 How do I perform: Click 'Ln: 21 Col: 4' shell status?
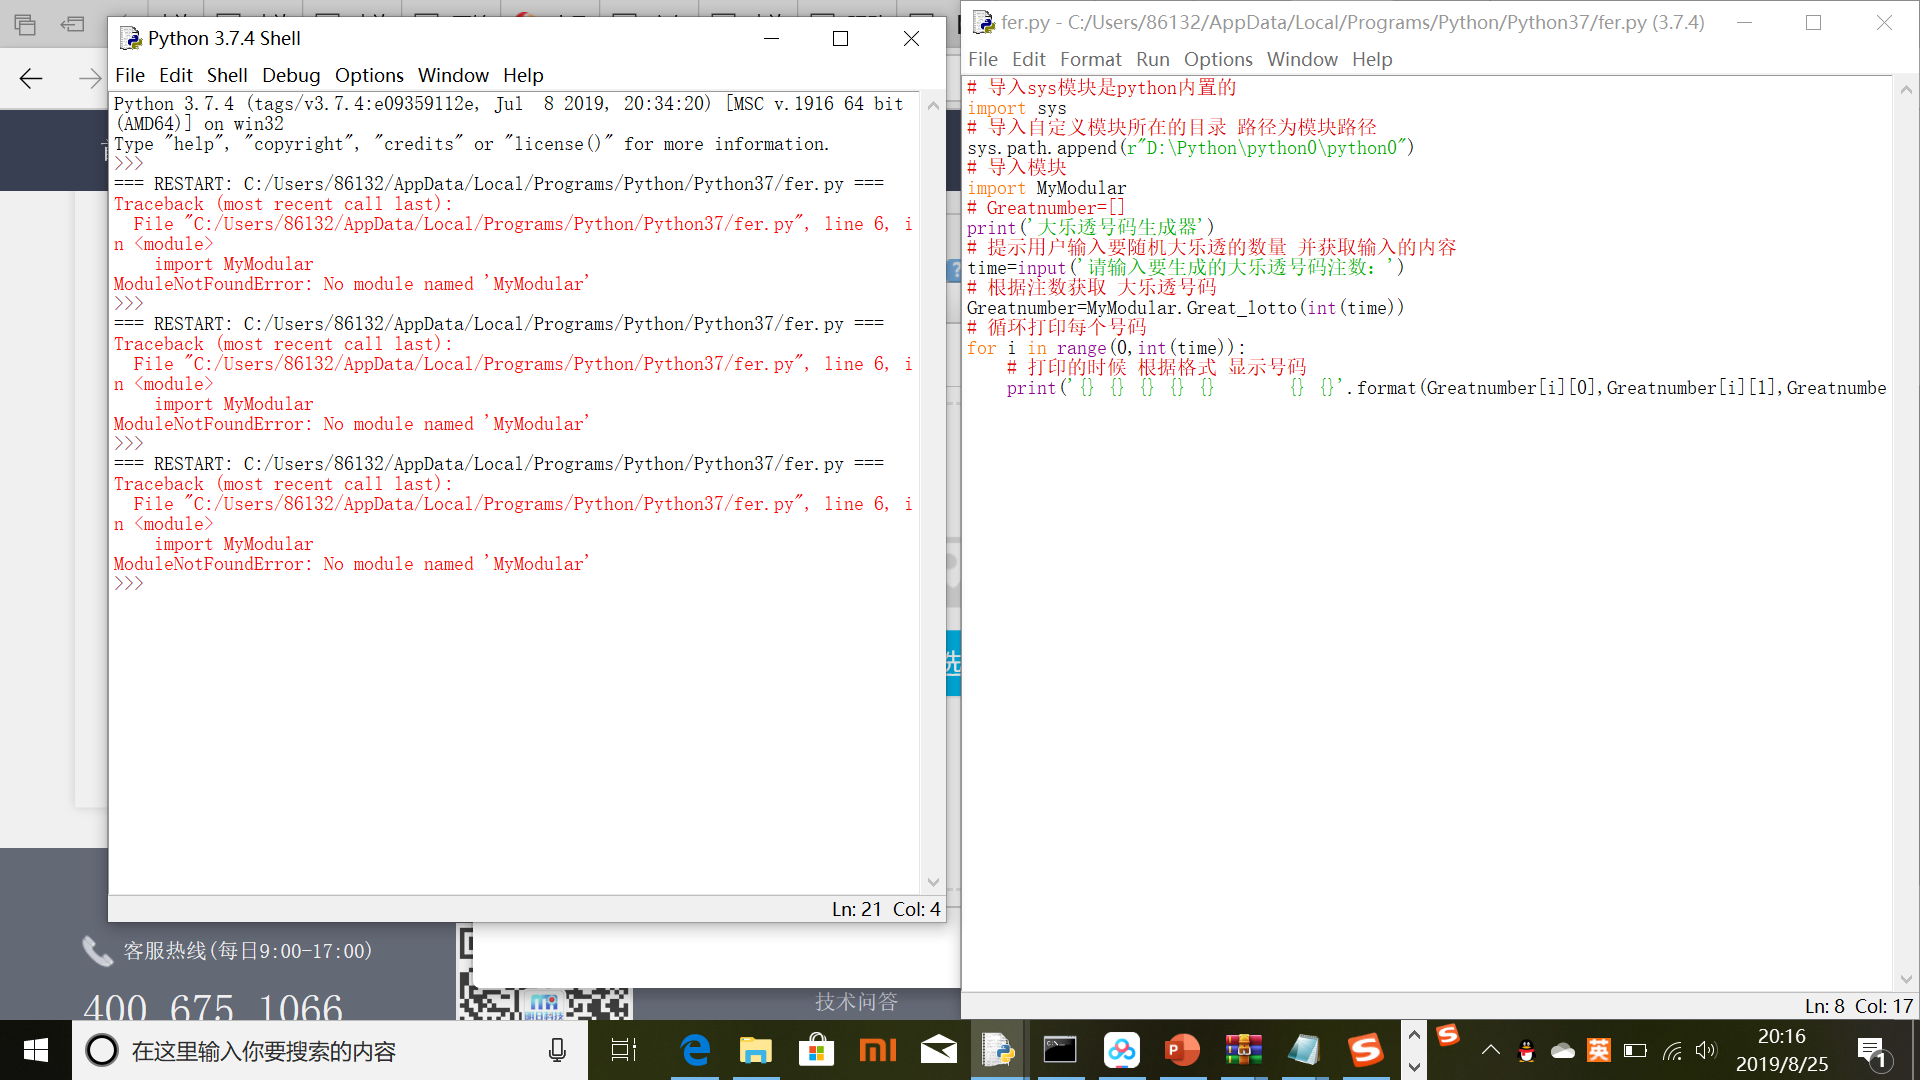(x=886, y=909)
